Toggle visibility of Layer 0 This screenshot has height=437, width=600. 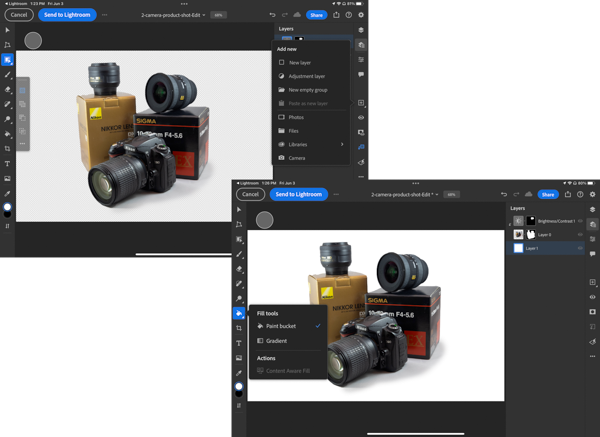pyautogui.click(x=580, y=235)
